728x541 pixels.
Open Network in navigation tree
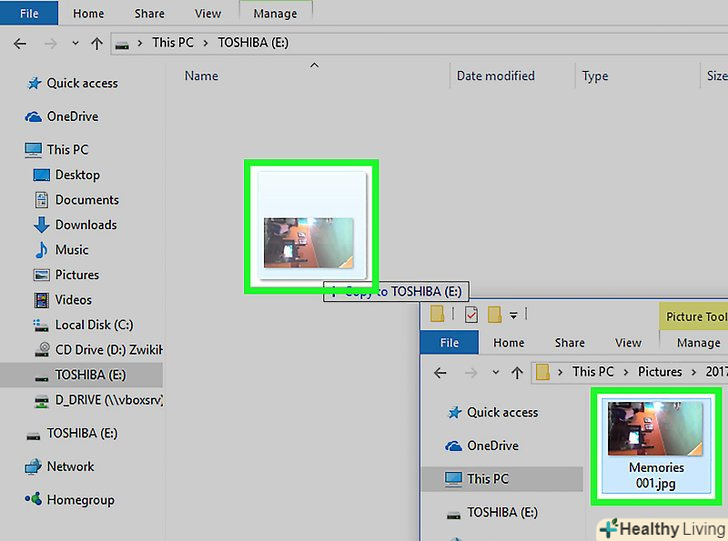click(x=70, y=466)
